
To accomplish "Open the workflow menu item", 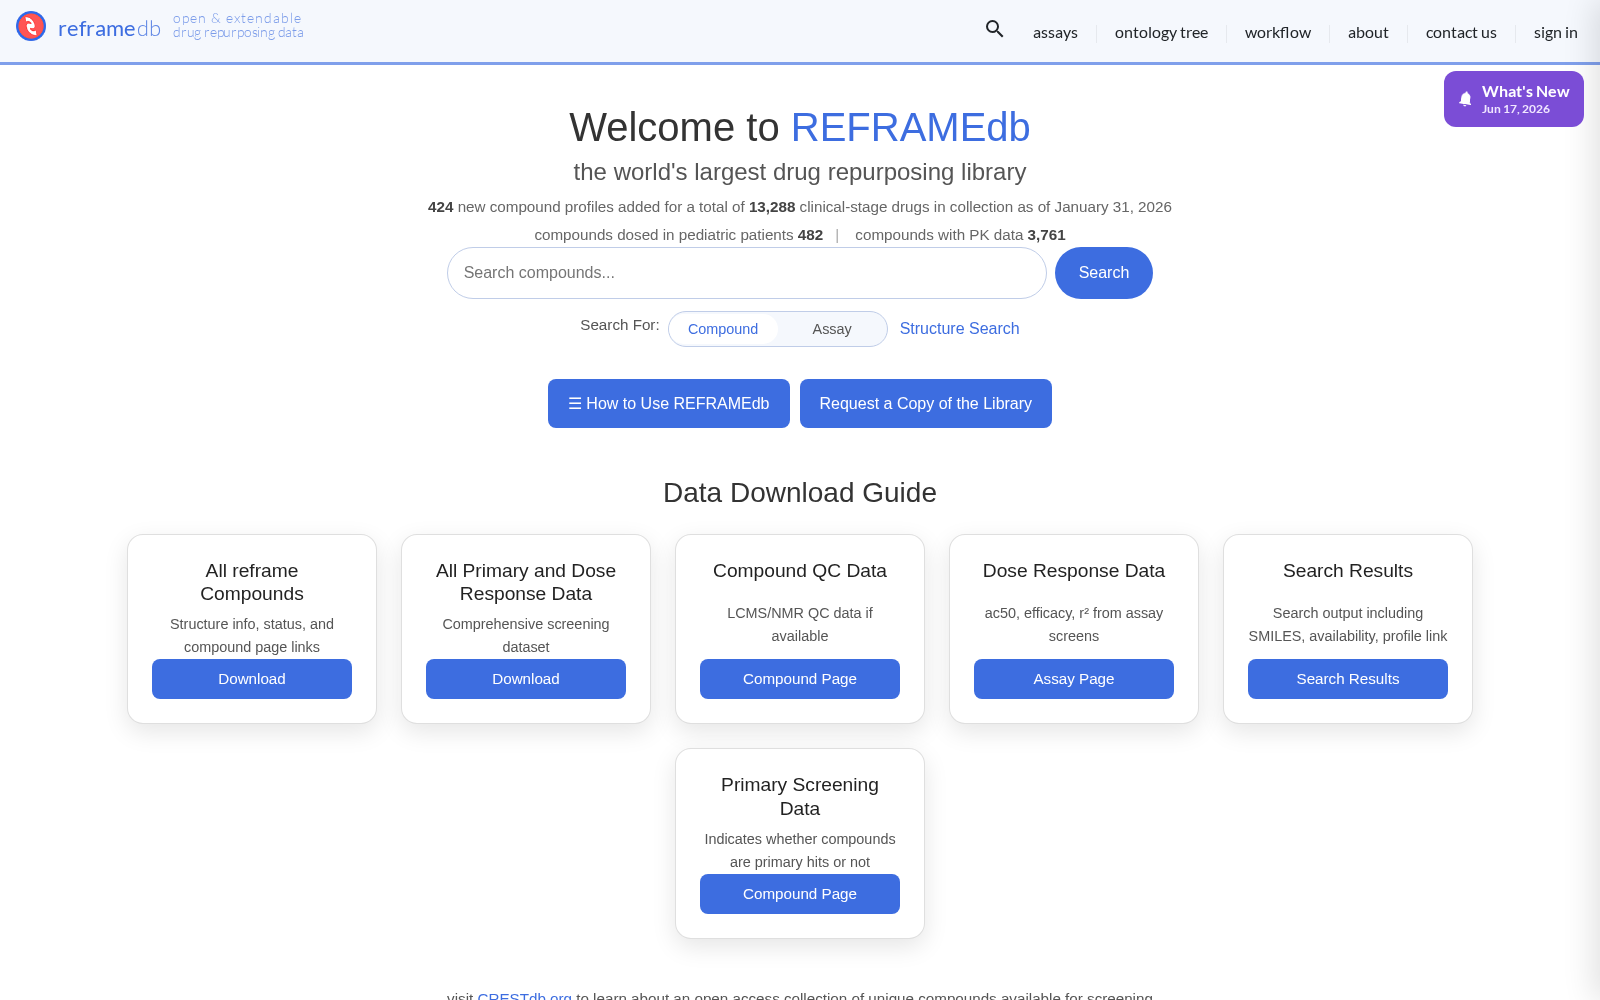I will (1277, 33).
